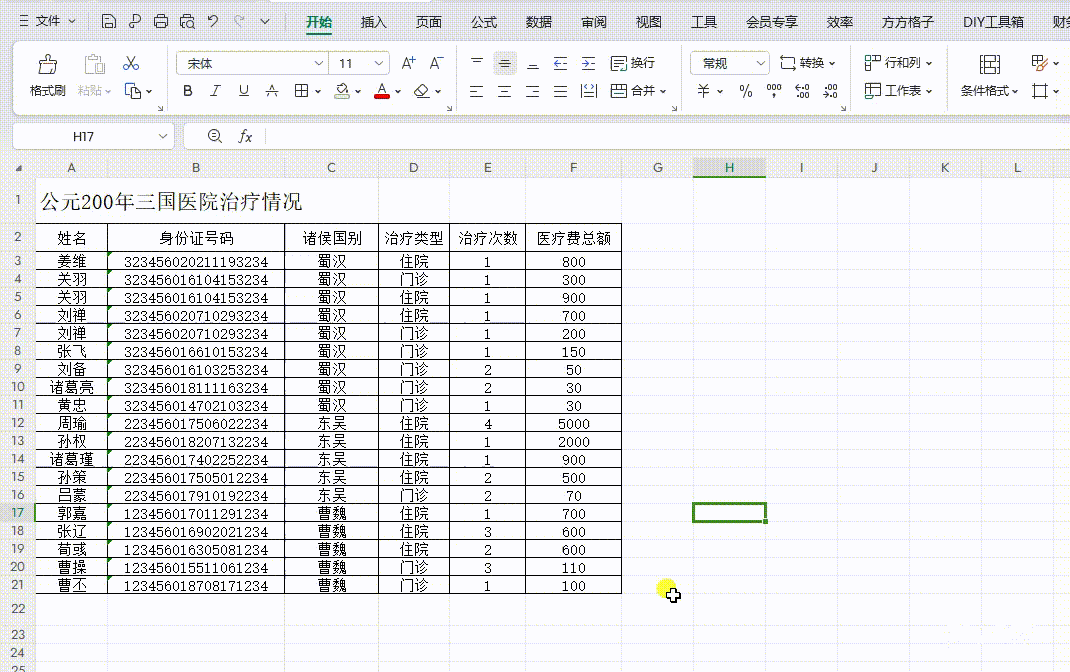This screenshot has width=1070, height=672.
Task: Open the font size 11 dropdown
Action: pos(379,63)
